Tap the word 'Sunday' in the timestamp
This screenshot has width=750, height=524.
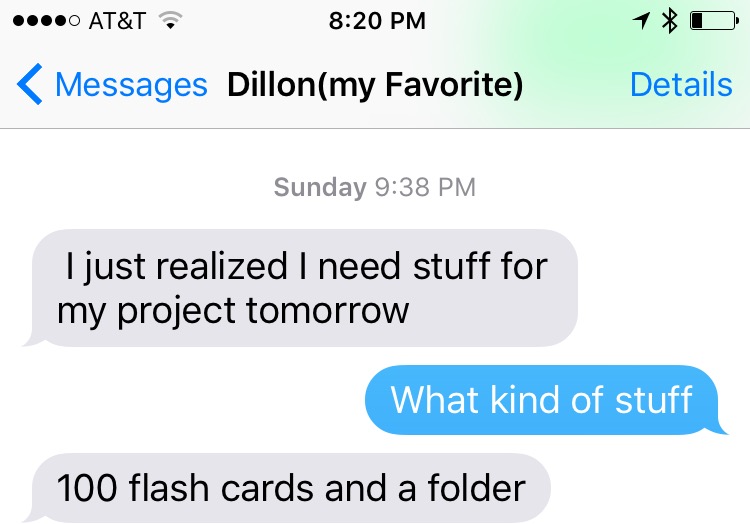tap(320, 187)
